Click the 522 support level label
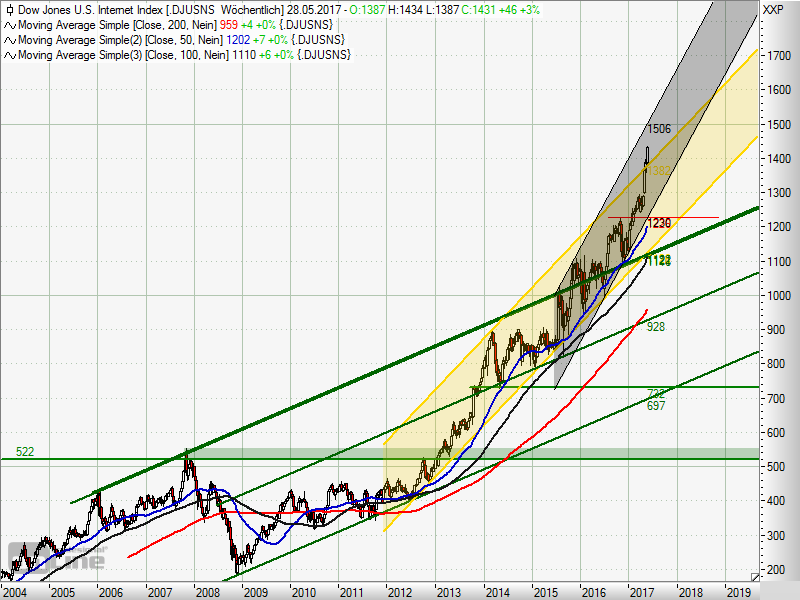Viewport: 800px width, 600px height. pos(25,452)
